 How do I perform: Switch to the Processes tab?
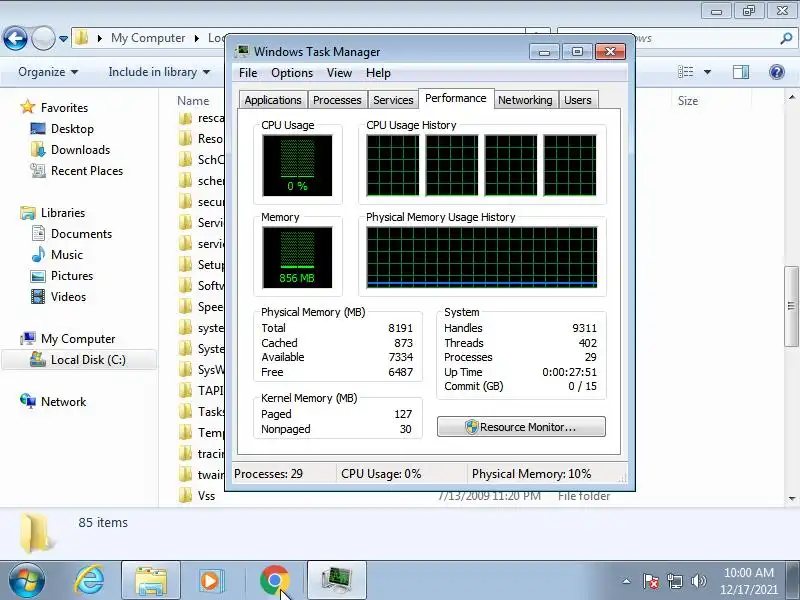point(337,100)
